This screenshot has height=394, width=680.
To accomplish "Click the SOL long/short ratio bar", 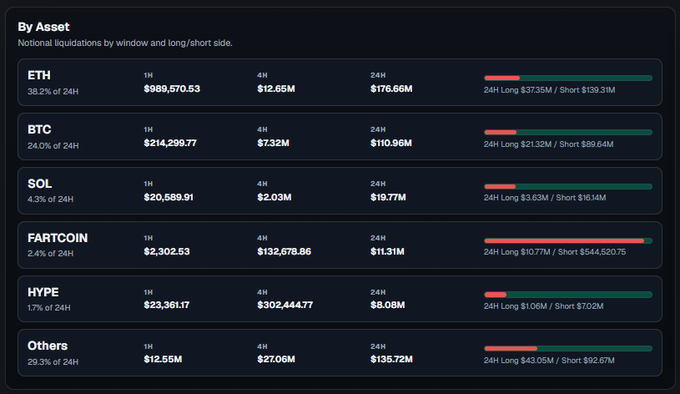I will pyautogui.click(x=568, y=186).
